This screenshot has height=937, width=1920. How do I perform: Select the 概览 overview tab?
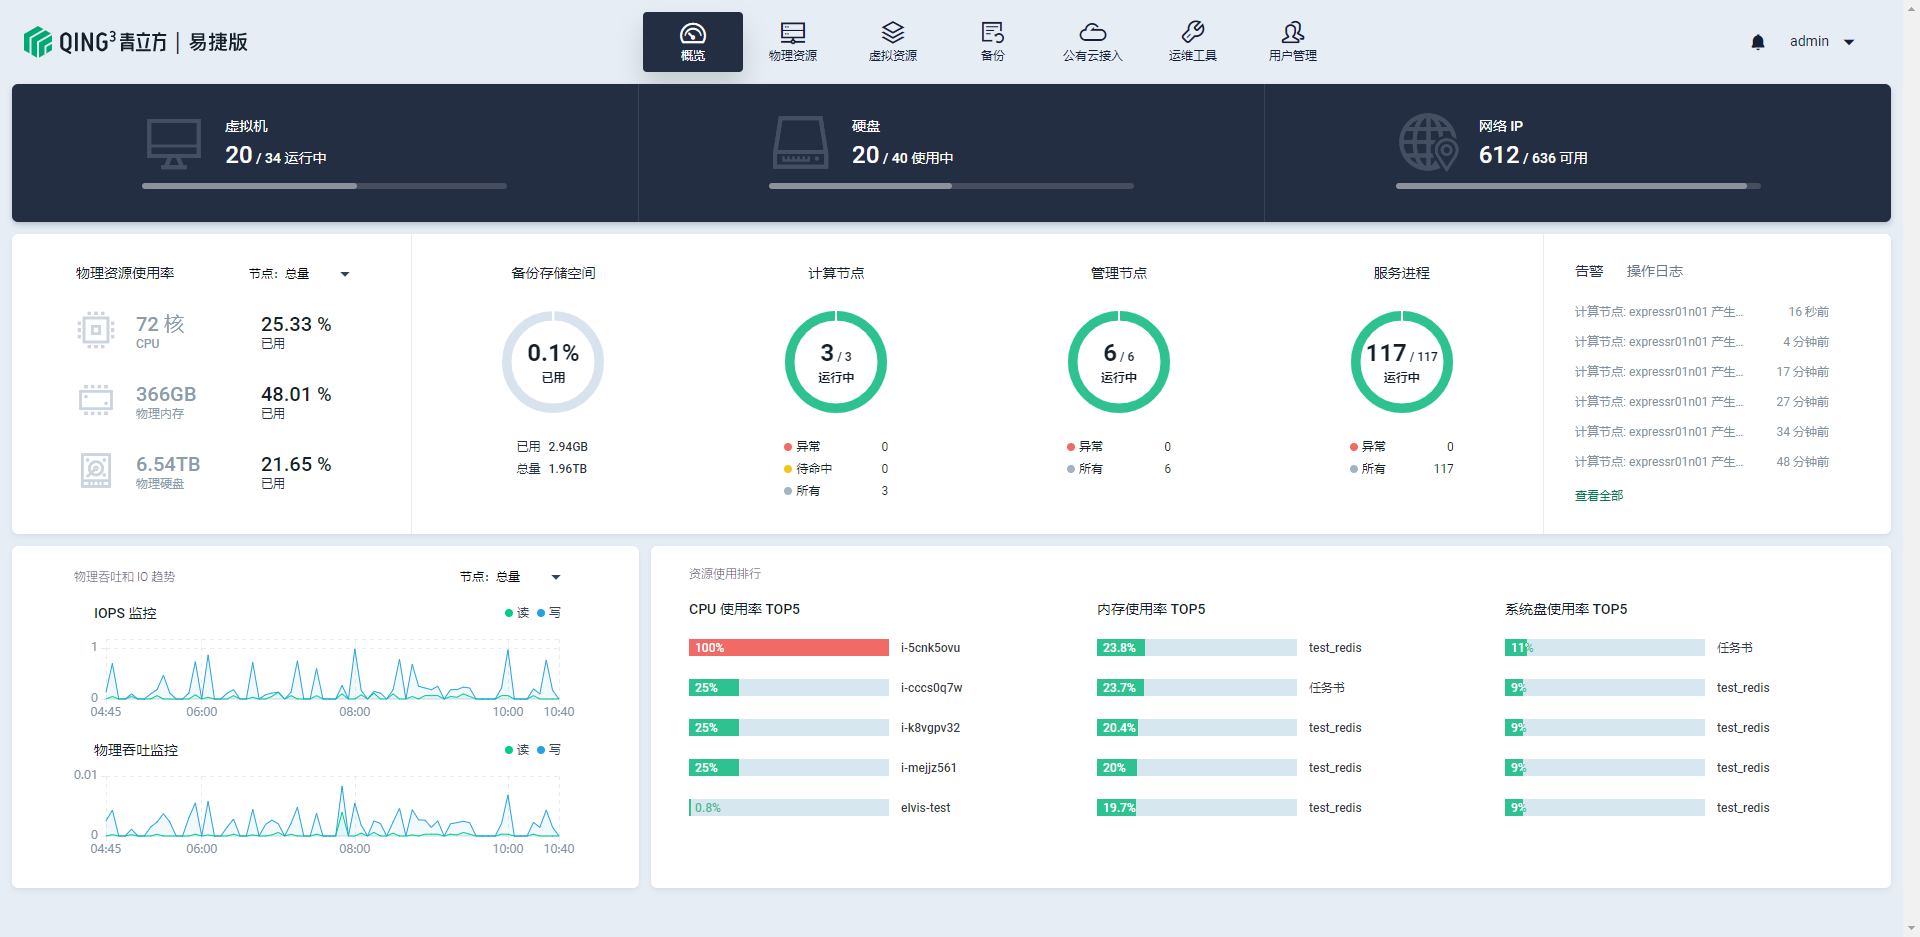point(692,42)
